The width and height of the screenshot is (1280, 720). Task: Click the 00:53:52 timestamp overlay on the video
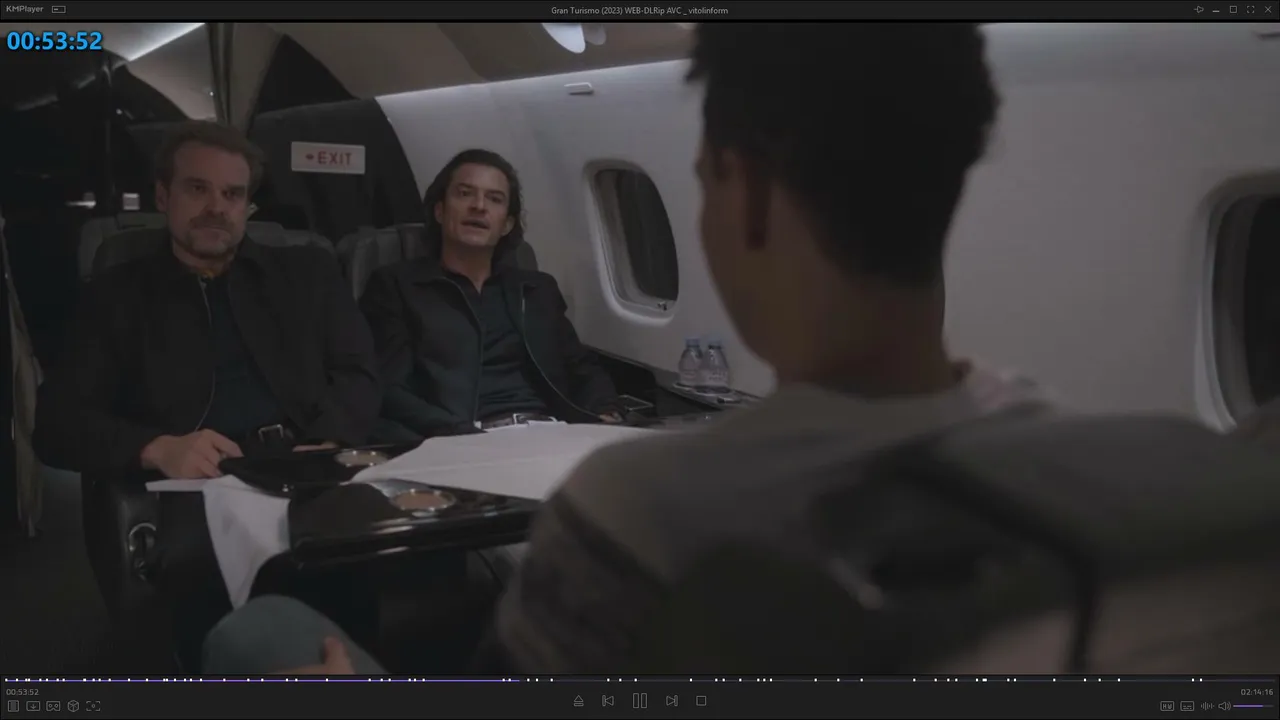coord(54,41)
